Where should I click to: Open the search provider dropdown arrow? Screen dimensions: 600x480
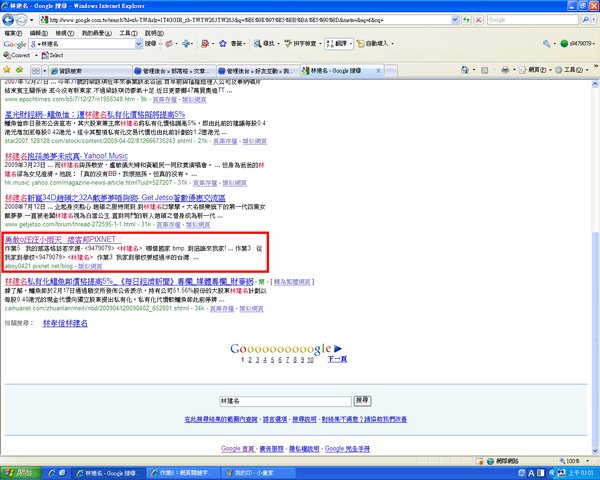(594, 20)
